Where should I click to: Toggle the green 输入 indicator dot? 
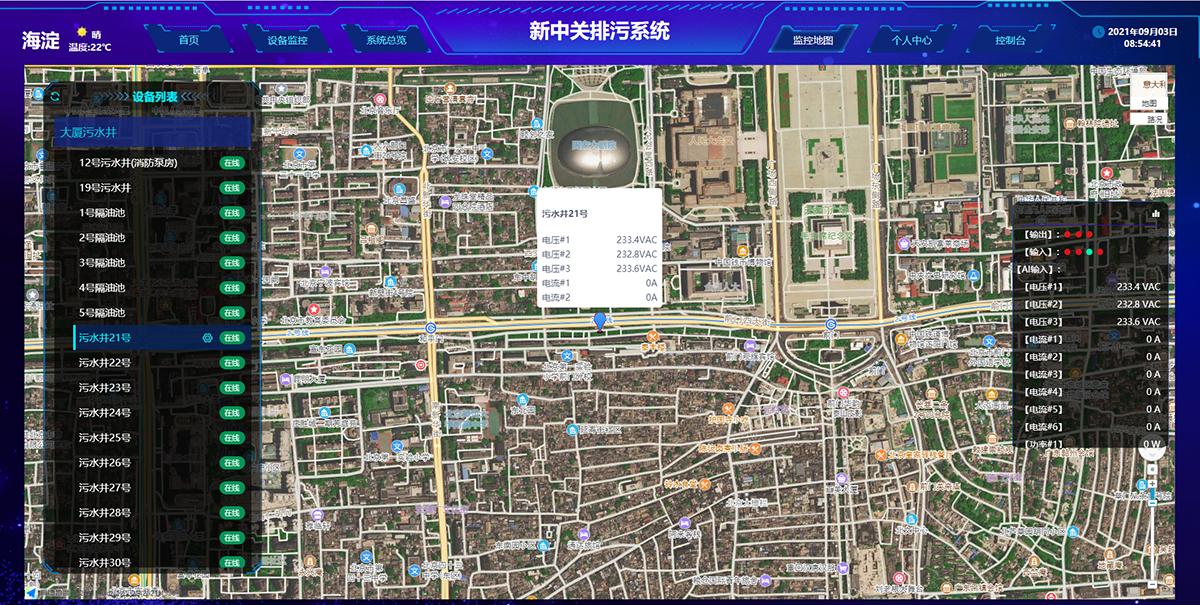click(1088, 252)
